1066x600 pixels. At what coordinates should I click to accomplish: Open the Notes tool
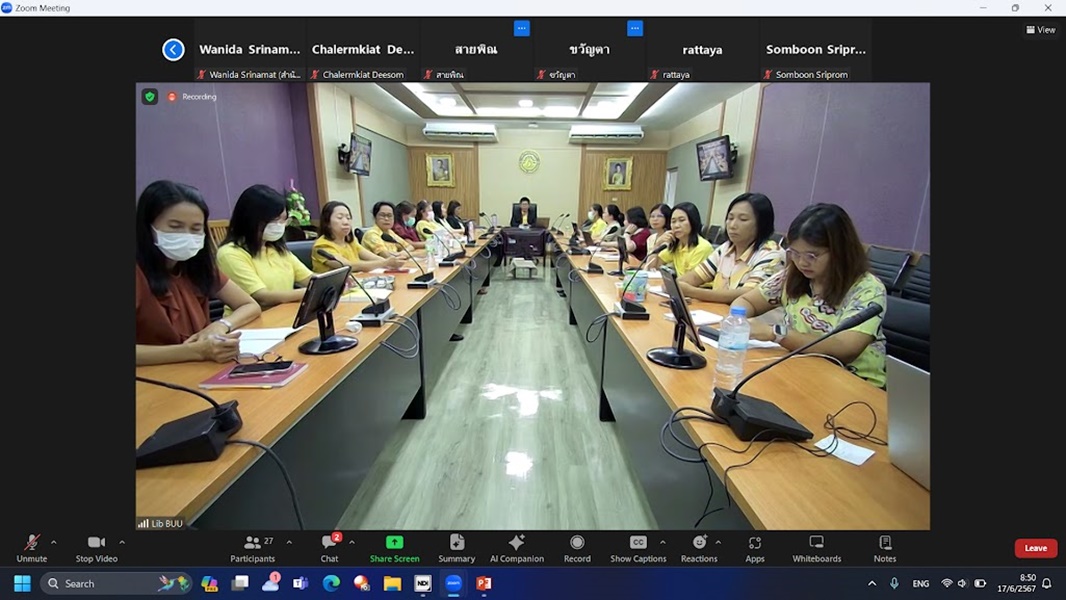[x=884, y=547]
